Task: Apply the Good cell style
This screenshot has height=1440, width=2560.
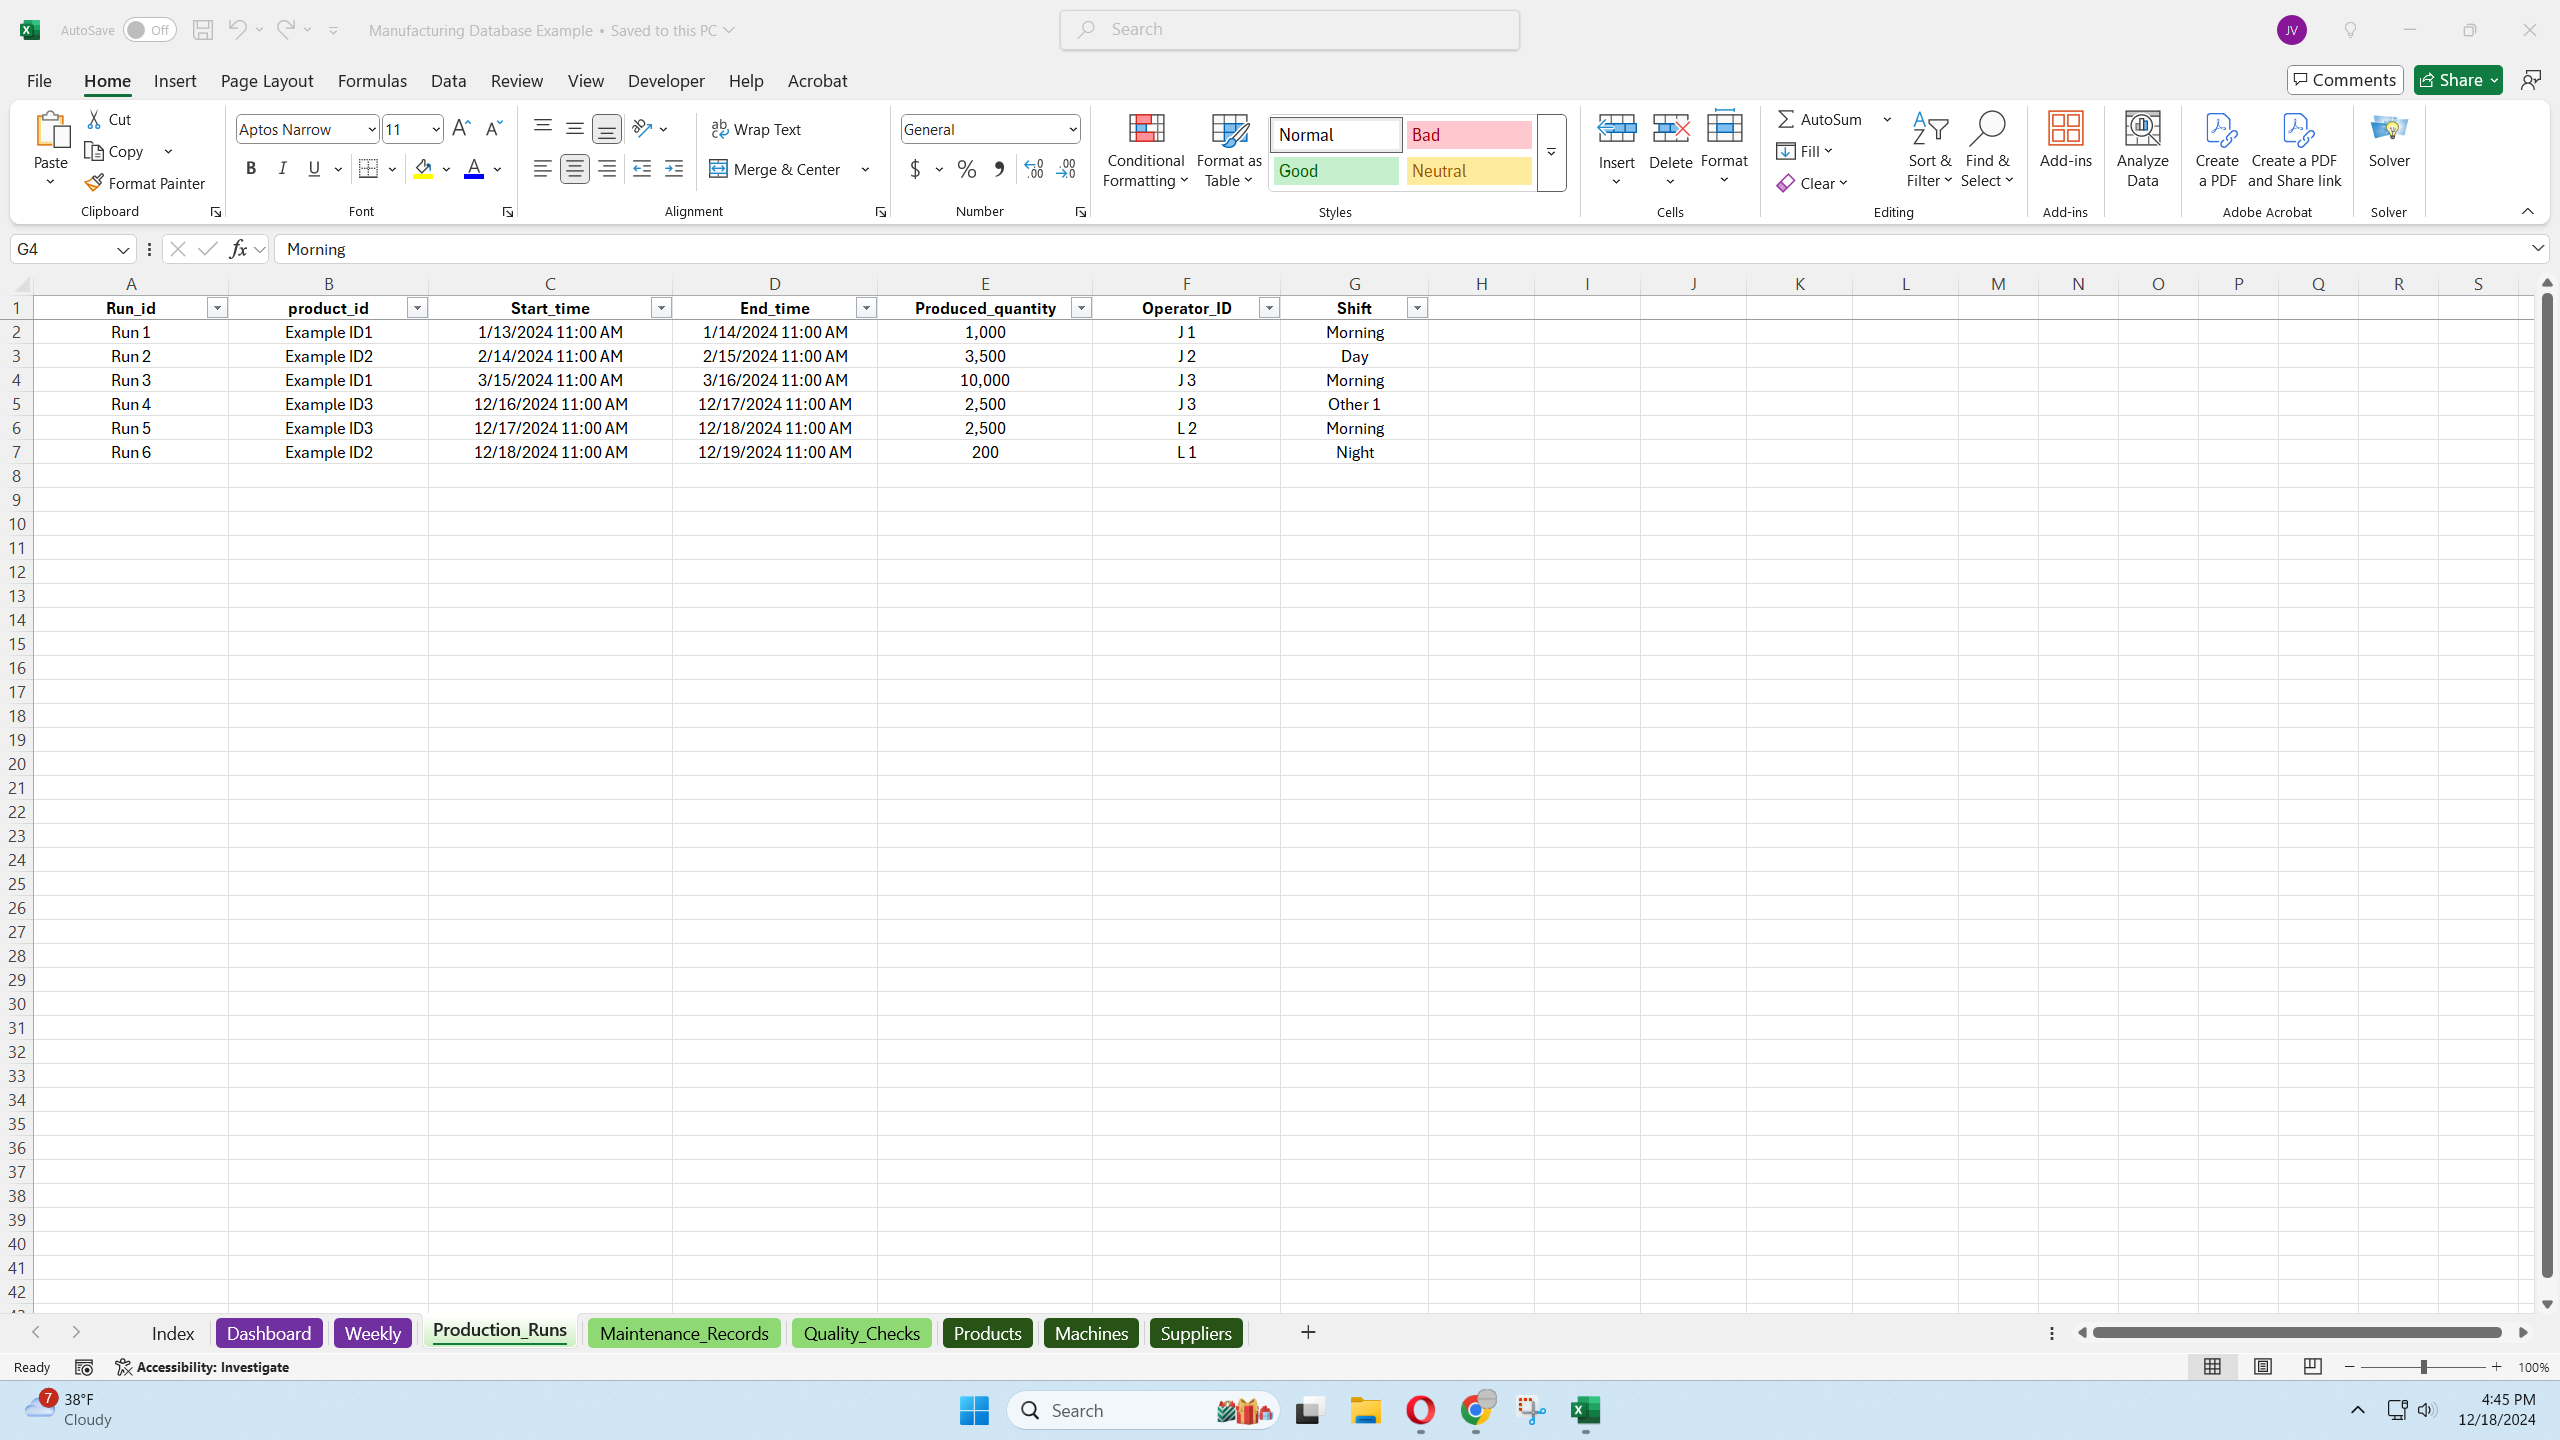Action: 1335,171
